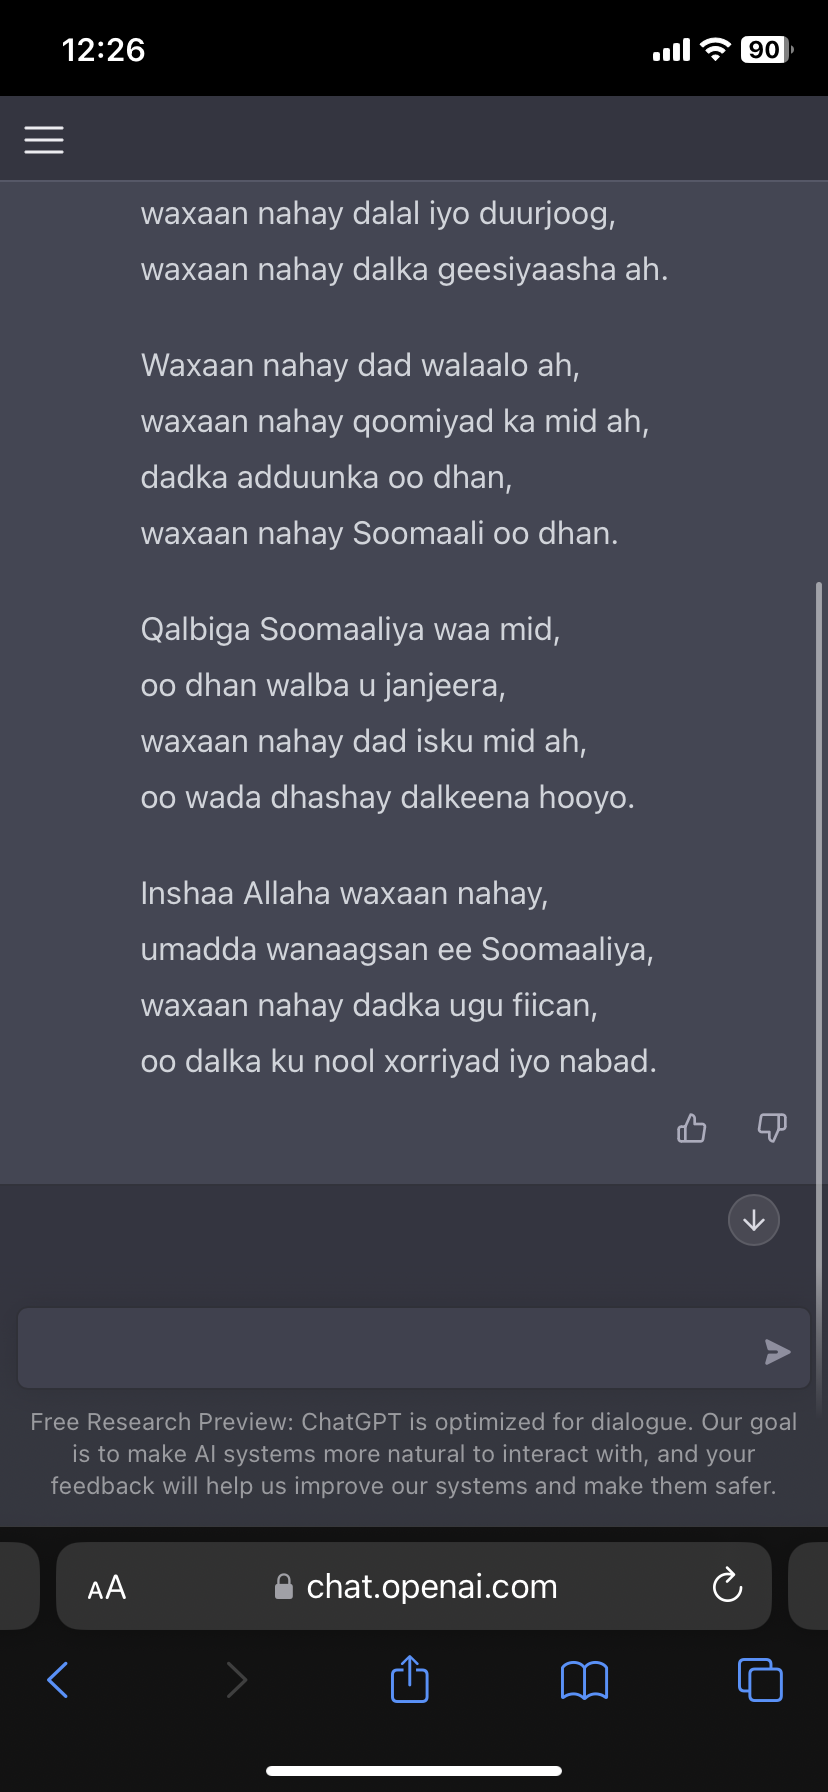The image size is (828, 1792).
Task: Tap the forward navigation arrow
Action: point(236,1679)
